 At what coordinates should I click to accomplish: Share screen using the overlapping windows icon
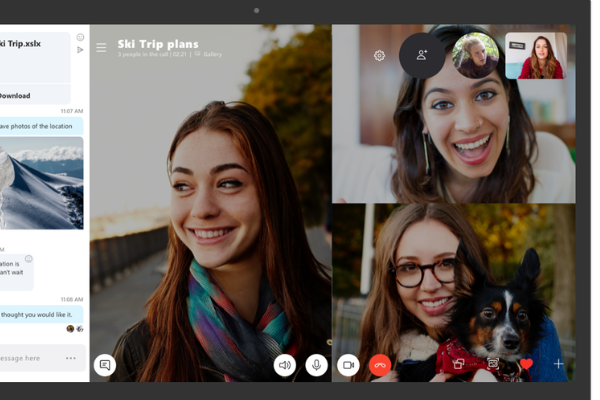click(458, 364)
